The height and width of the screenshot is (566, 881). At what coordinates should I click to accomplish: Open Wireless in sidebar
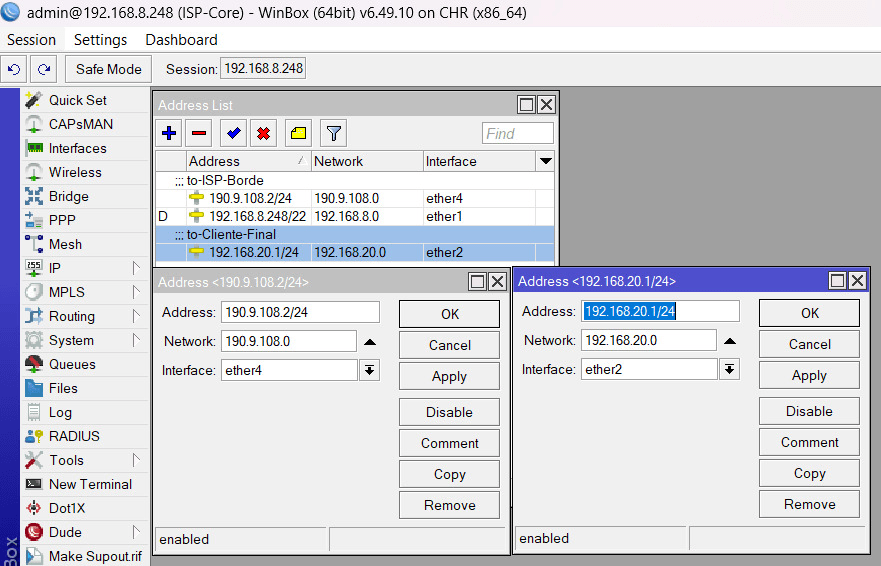coord(85,172)
